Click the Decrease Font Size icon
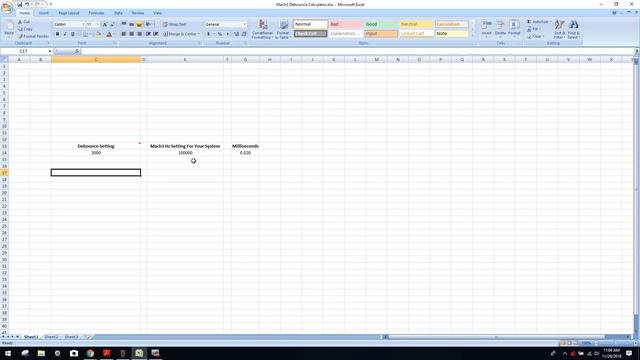Screen dimensions: 640x360 click(112, 24)
